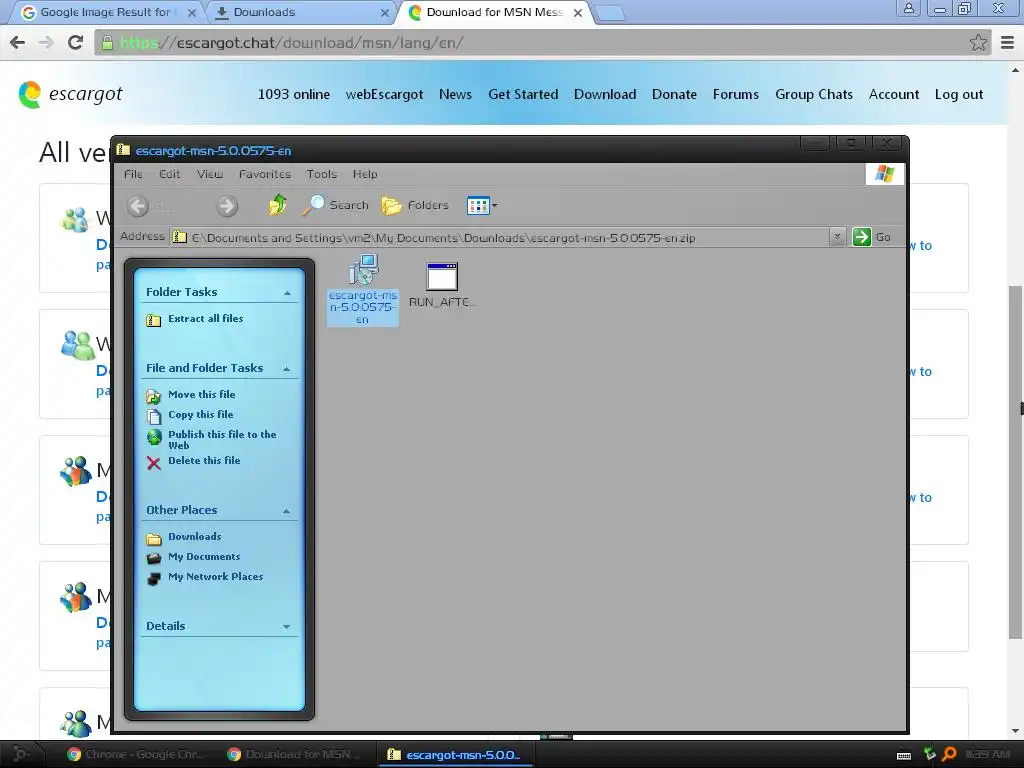Open the Favorites menu
This screenshot has height=768, width=1024.
click(264, 174)
